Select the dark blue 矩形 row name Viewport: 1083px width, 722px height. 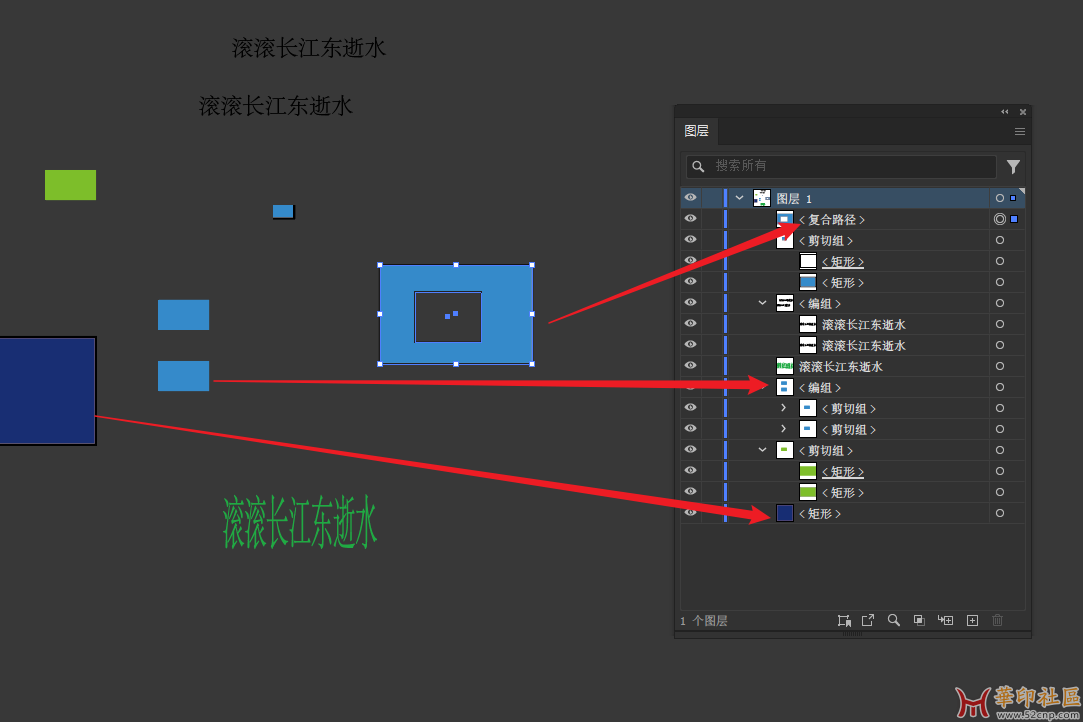pyautogui.click(x=820, y=514)
